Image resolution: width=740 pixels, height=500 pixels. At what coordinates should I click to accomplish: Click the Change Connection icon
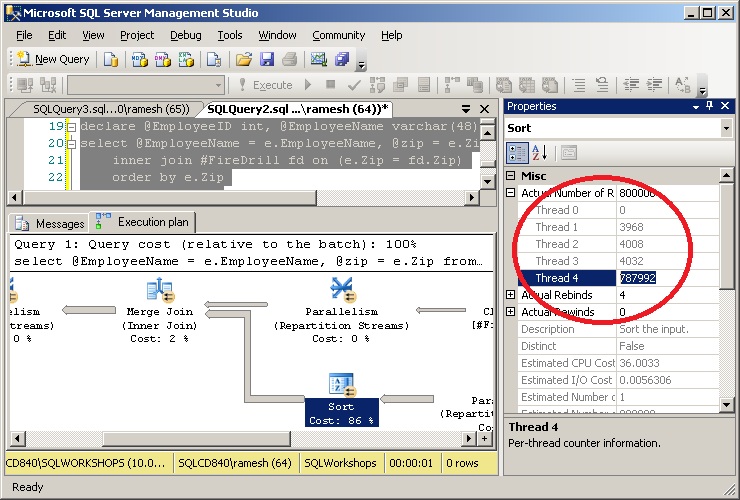pos(48,85)
